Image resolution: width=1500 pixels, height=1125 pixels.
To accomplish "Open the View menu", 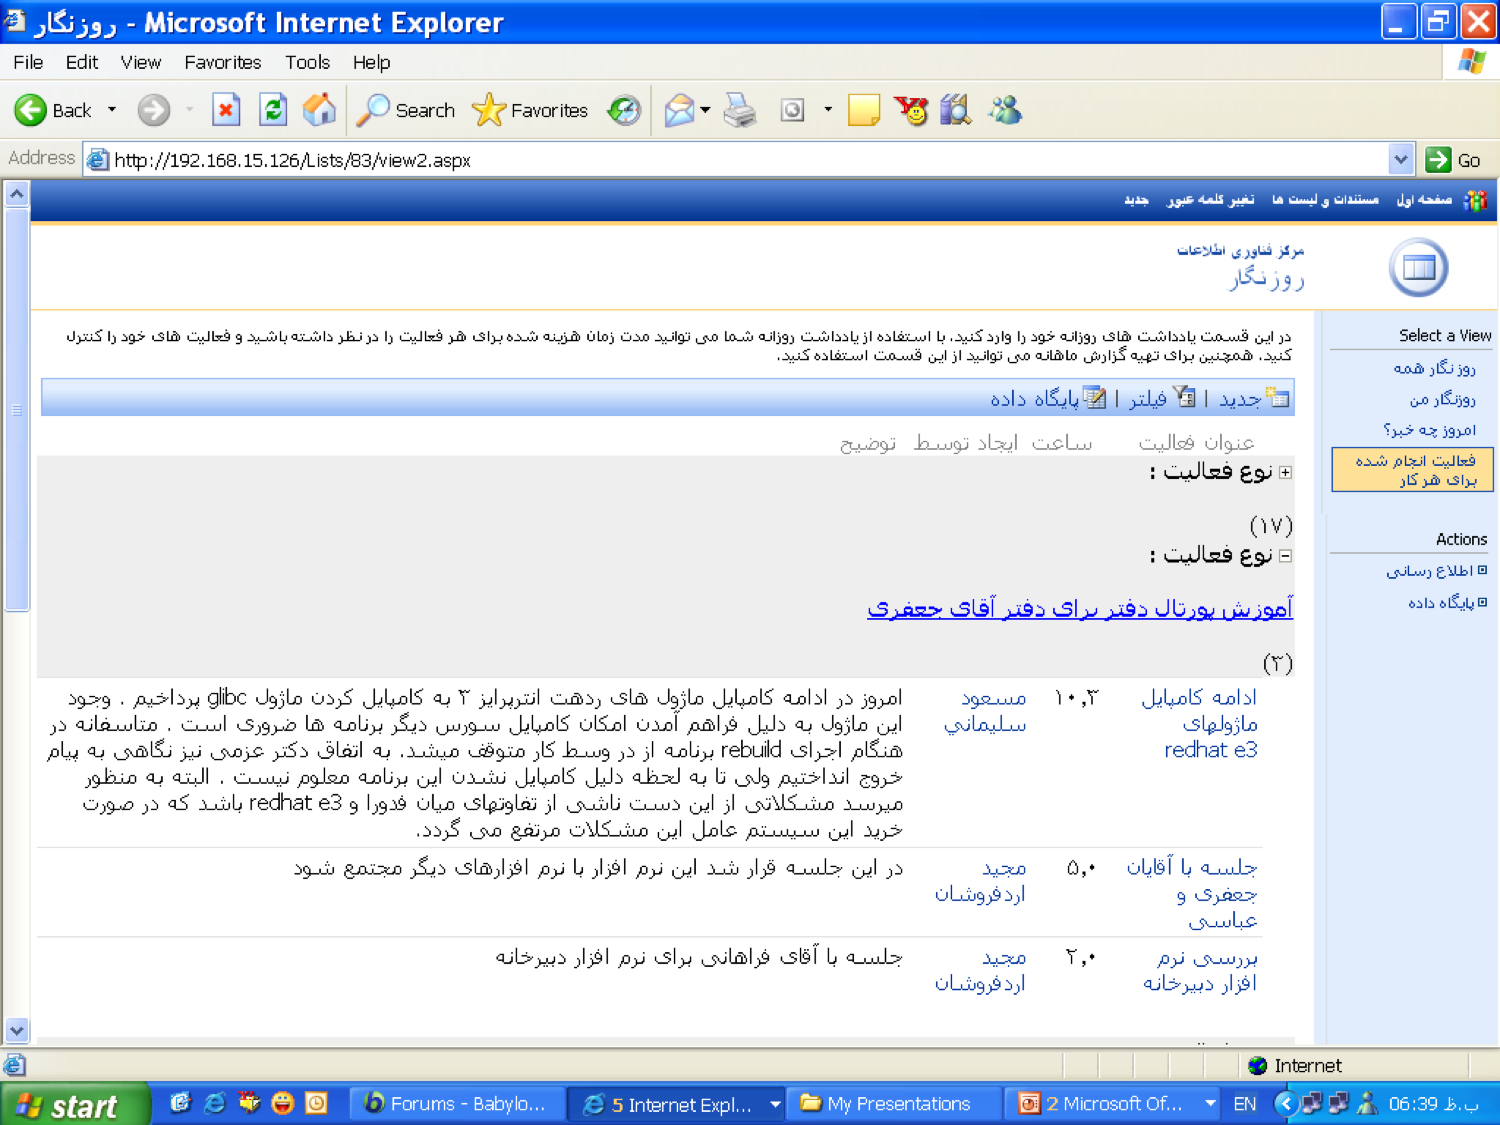I will (141, 62).
